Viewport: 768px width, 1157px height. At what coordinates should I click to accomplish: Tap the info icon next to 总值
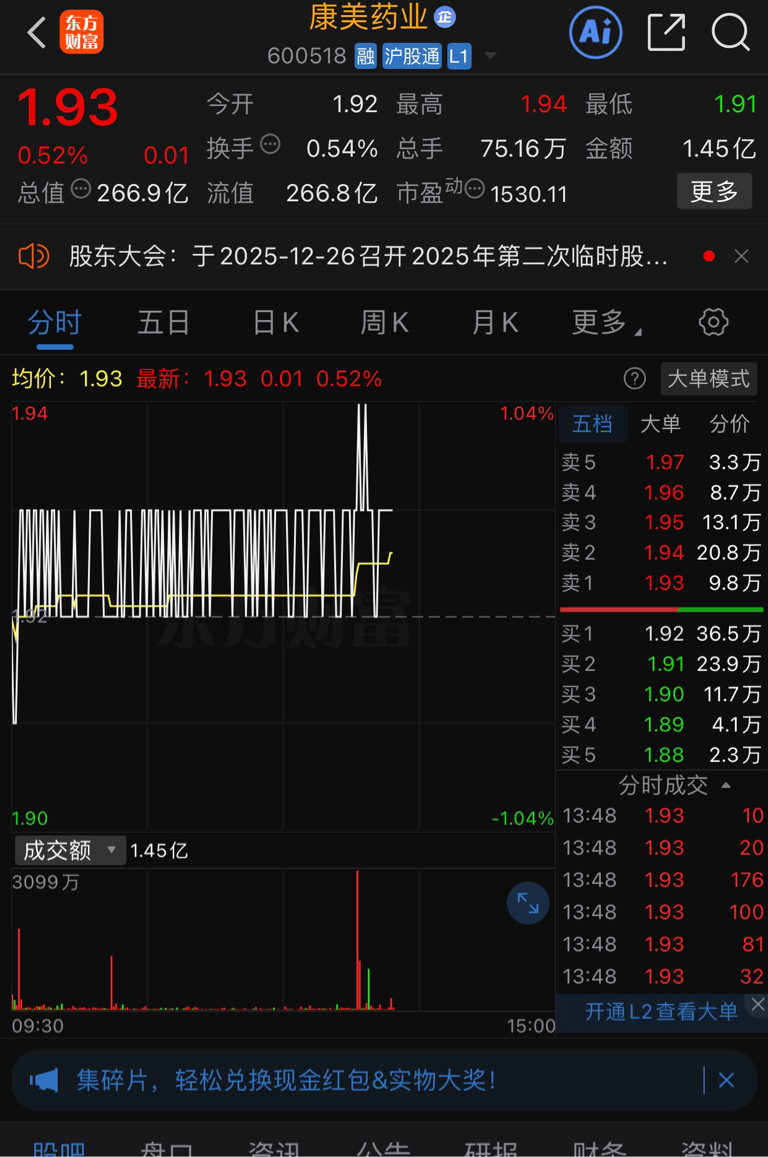(x=80, y=190)
